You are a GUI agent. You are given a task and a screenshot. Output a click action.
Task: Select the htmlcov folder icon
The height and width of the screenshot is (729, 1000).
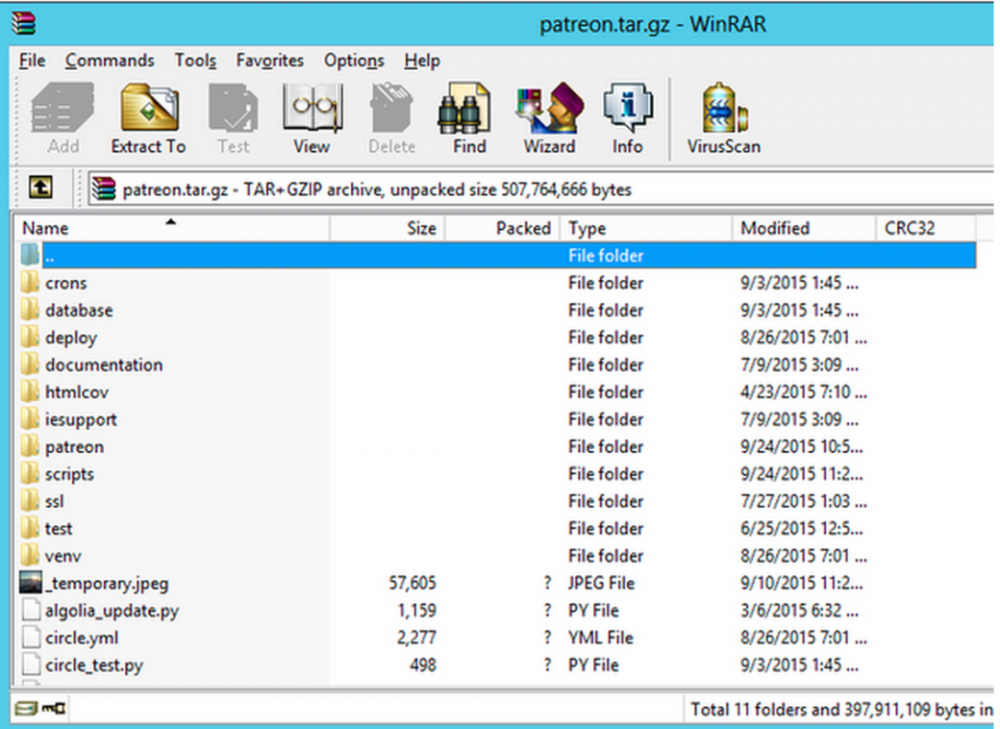click(30, 392)
